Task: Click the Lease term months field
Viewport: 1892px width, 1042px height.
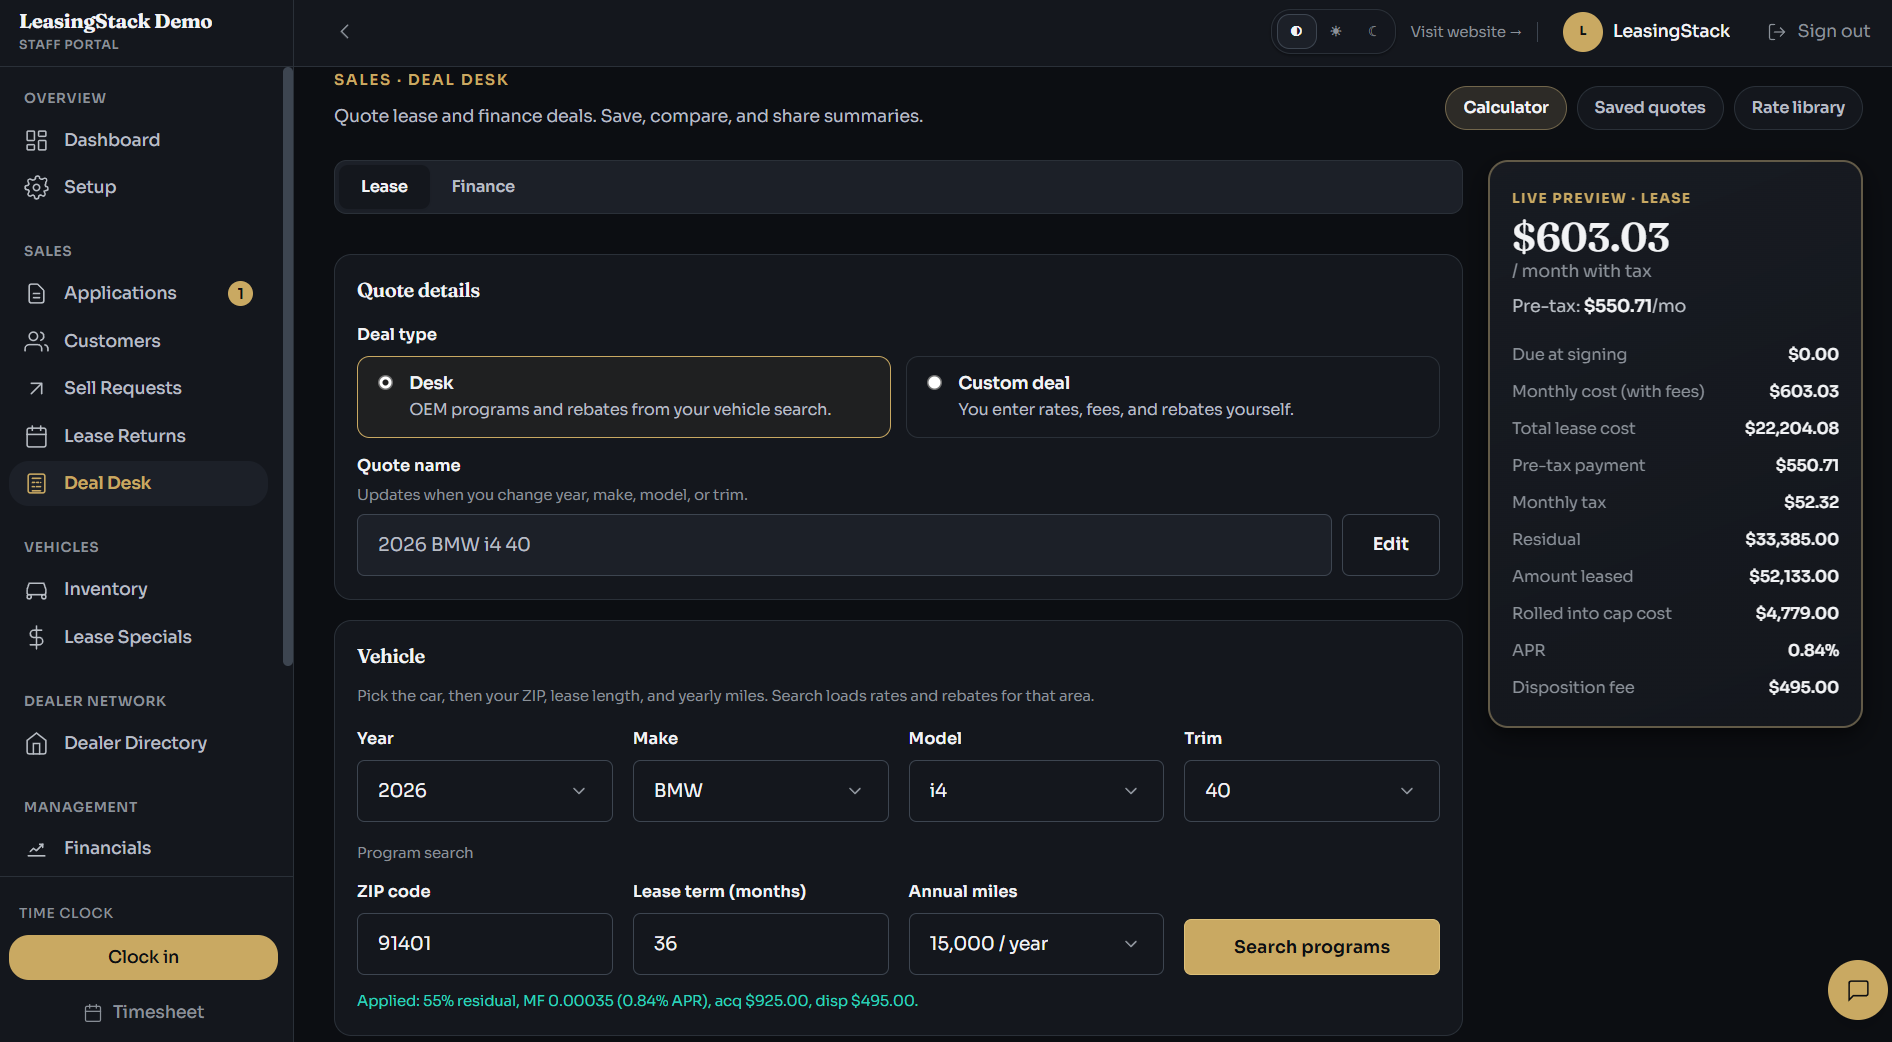Action: 760,944
